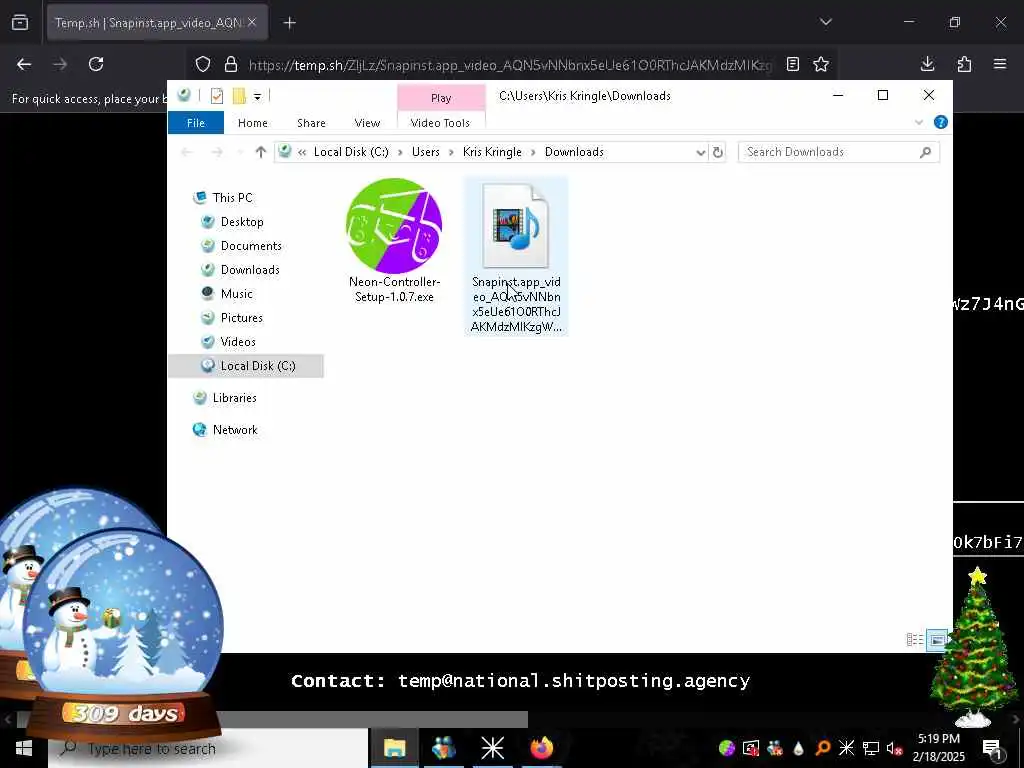Switch to the View ribbon tab
The height and width of the screenshot is (768, 1024).
367,123
